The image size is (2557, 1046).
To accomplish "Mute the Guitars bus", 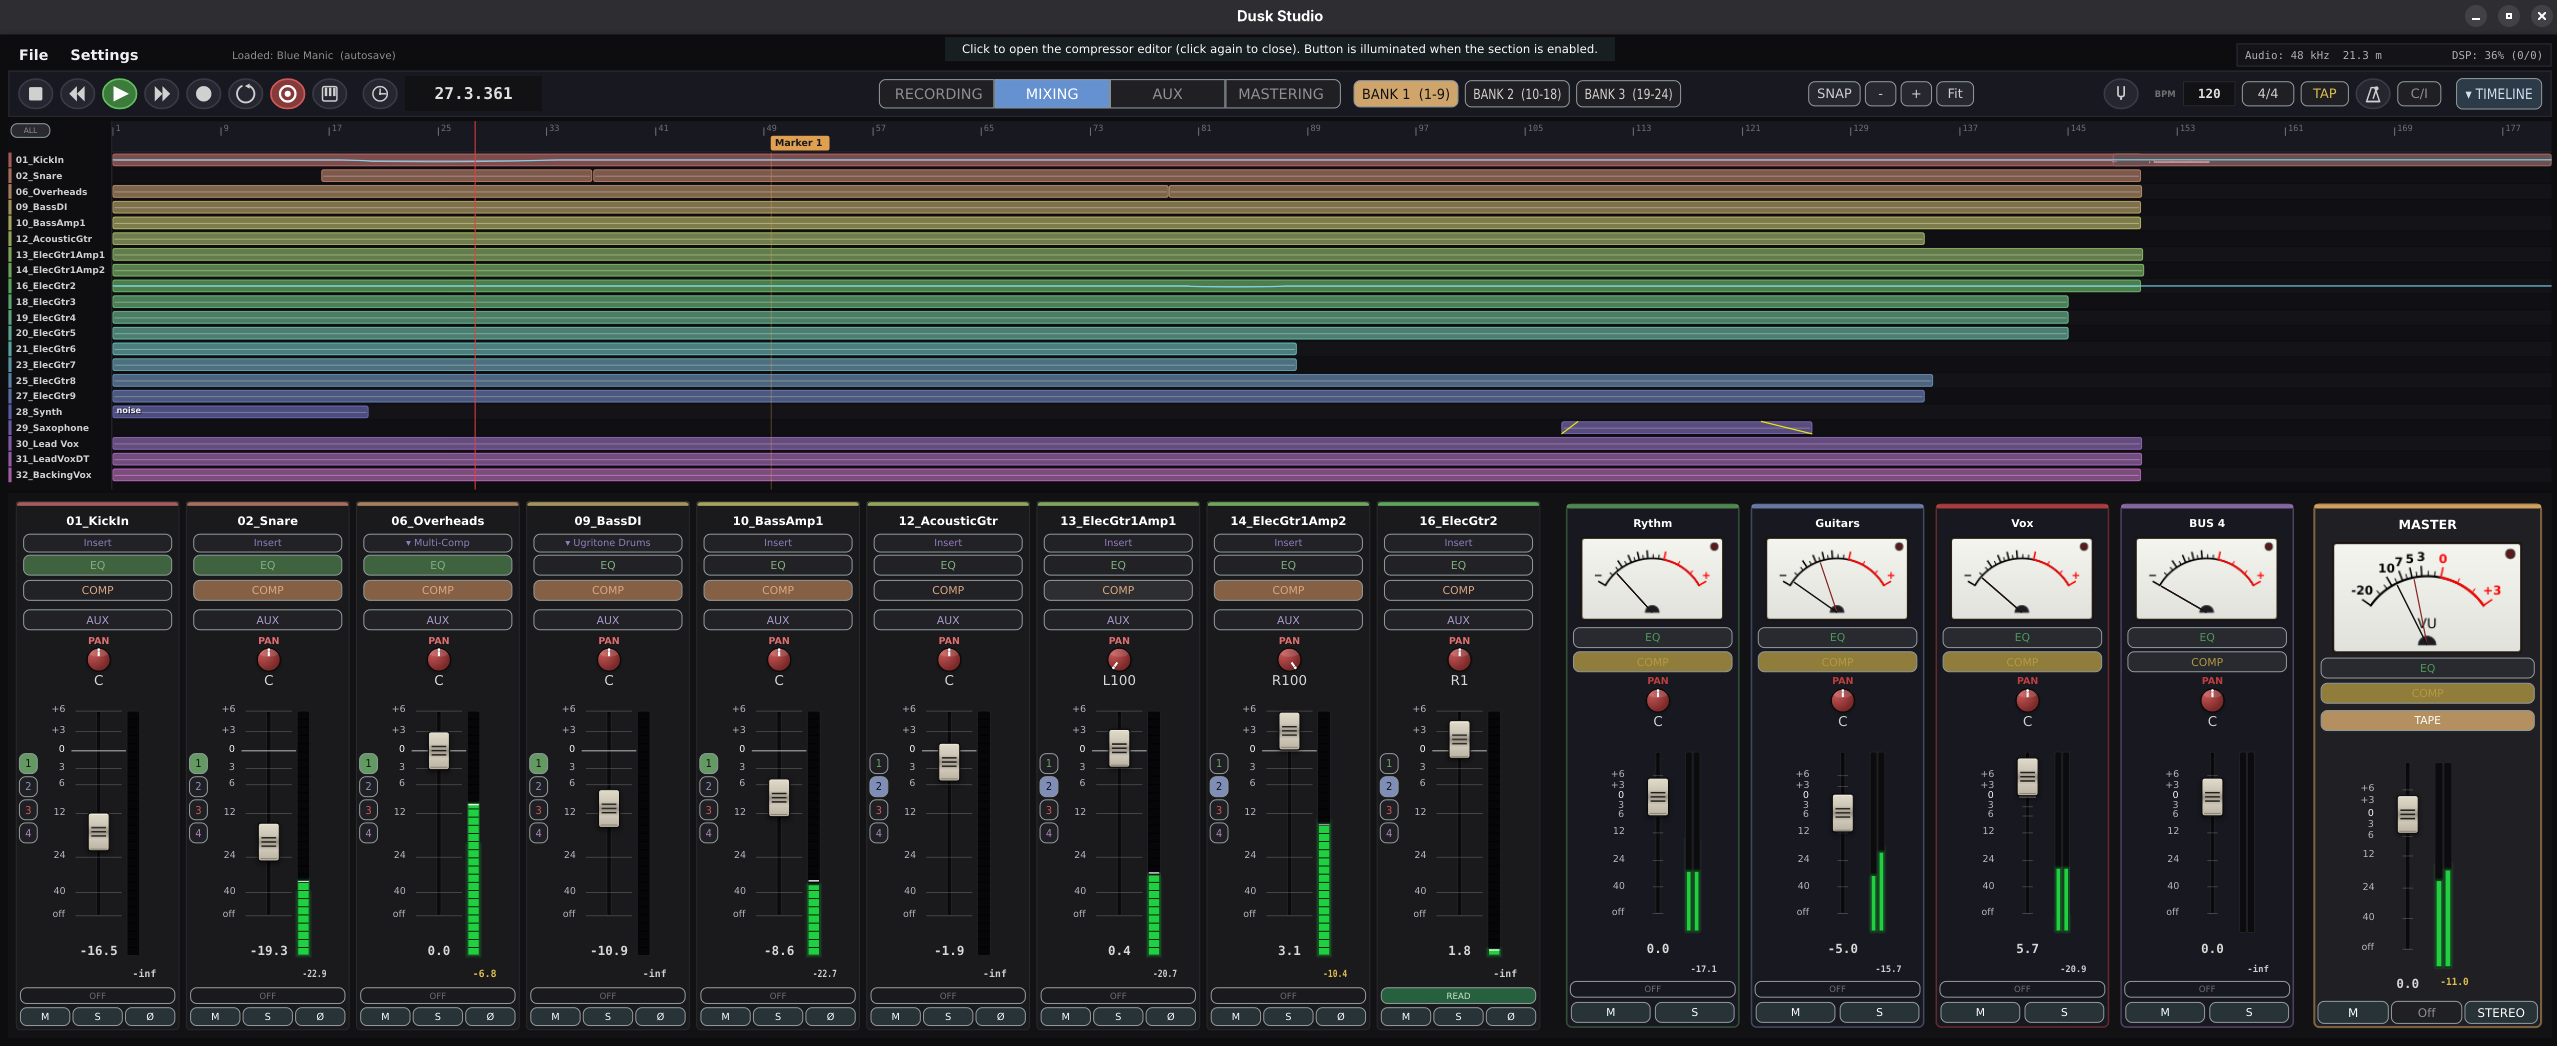I will [1795, 1012].
